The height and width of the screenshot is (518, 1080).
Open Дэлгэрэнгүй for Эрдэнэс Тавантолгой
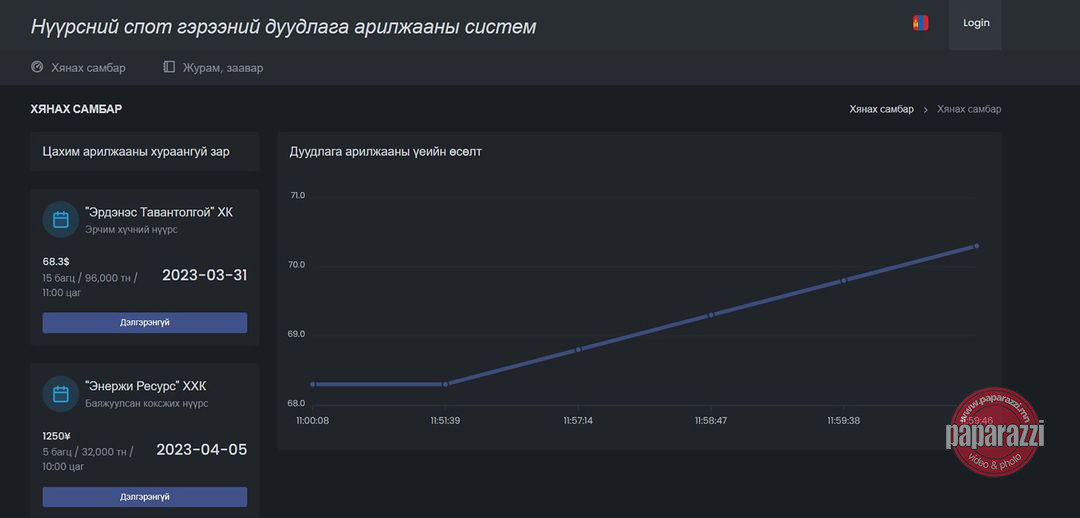(x=145, y=322)
